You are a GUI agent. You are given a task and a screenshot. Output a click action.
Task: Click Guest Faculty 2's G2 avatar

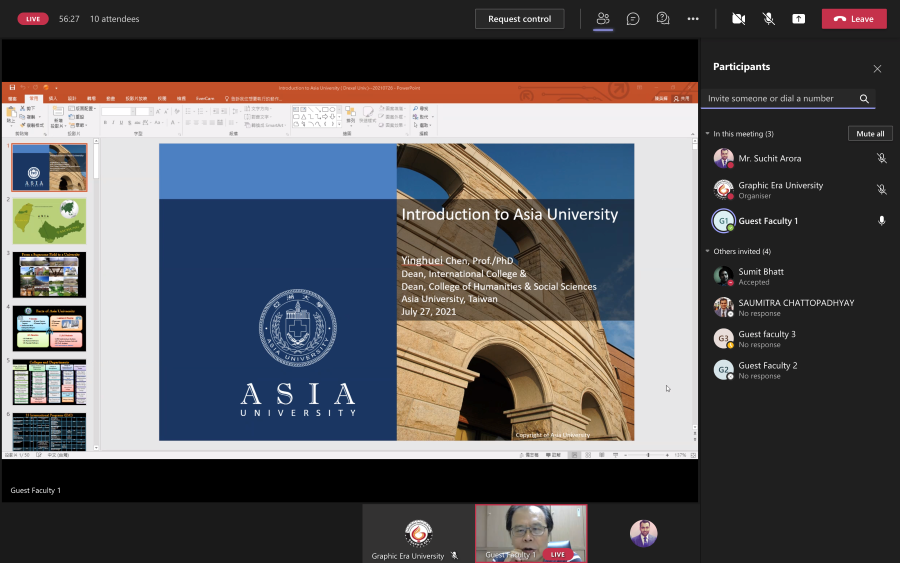[723, 370]
